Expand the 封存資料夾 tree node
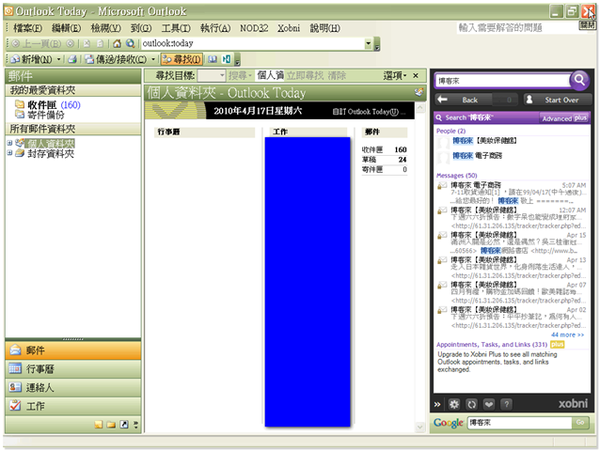 10,153
